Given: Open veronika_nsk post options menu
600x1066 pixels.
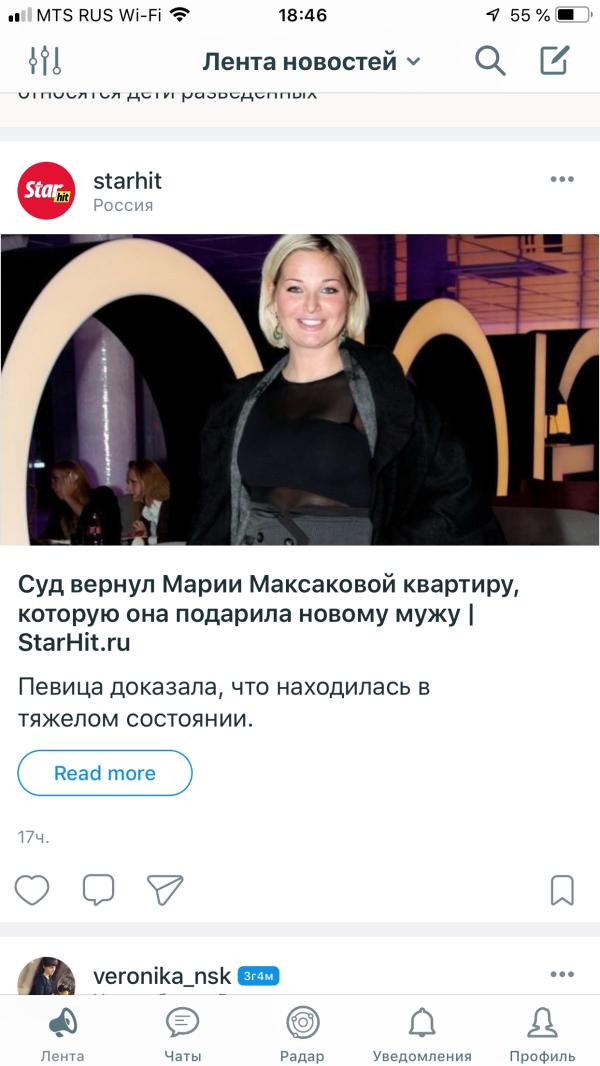Looking at the screenshot, I should 562,974.
